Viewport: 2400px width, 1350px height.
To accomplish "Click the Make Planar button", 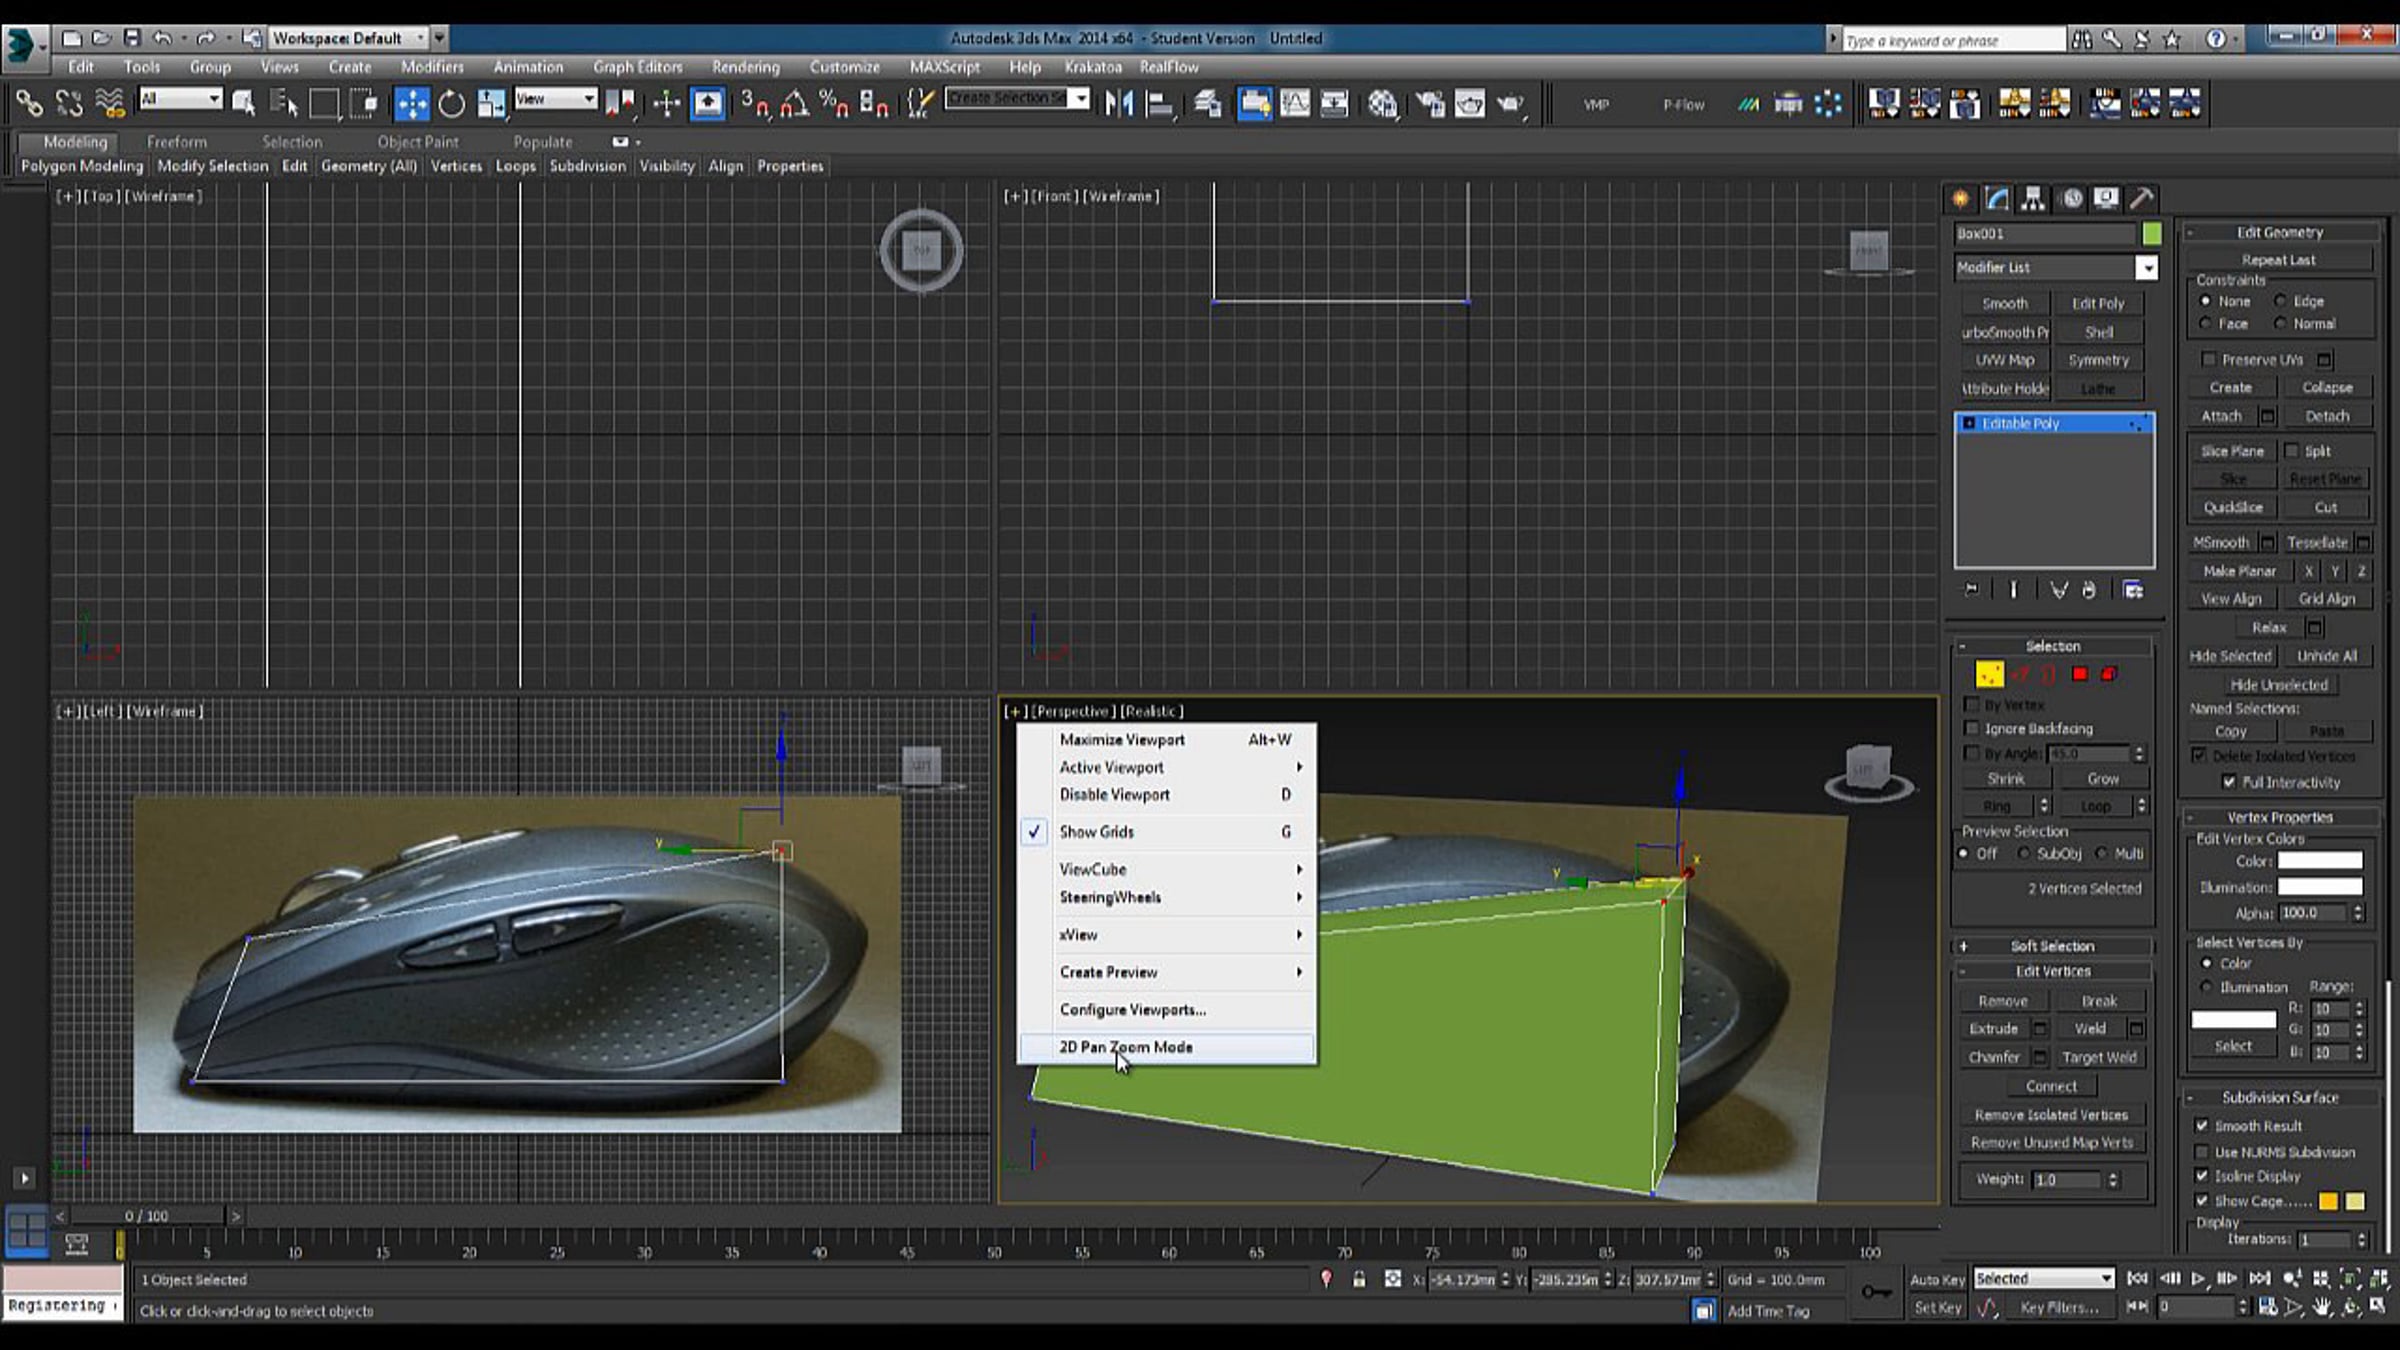I will pyautogui.click(x=2239, y=571).
